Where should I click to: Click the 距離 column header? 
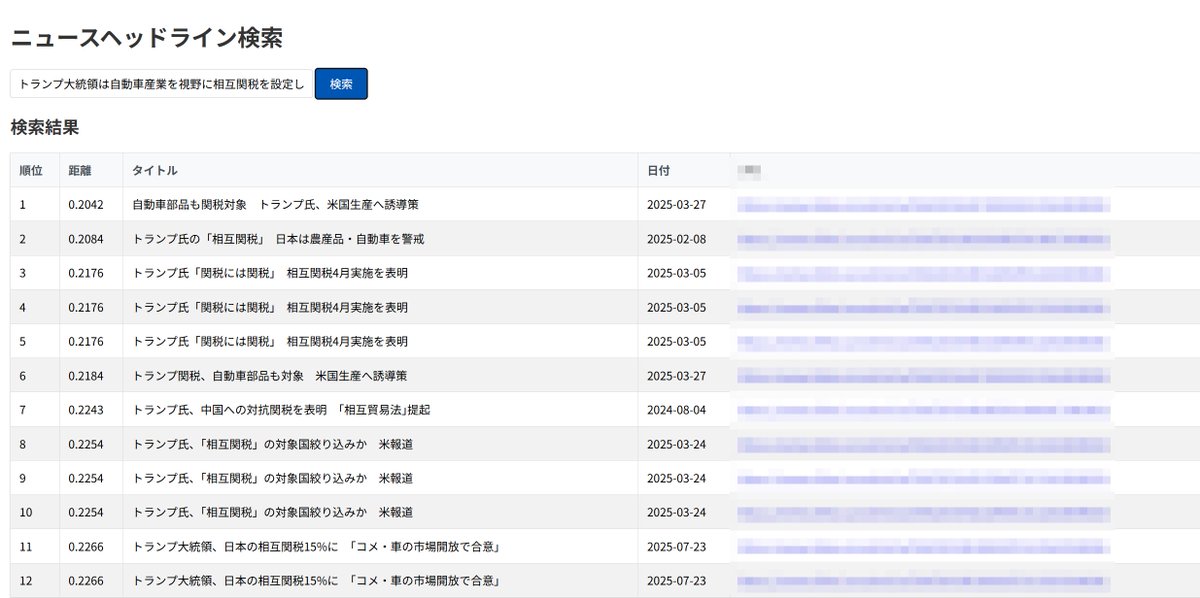[80, 171]
